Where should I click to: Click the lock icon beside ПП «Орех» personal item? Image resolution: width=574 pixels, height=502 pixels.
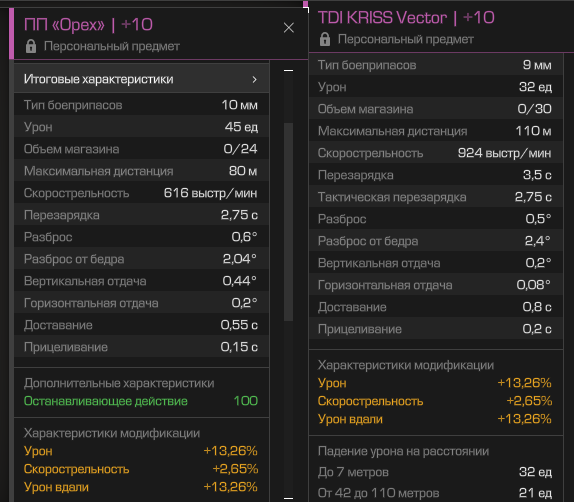tap(31, 46)
